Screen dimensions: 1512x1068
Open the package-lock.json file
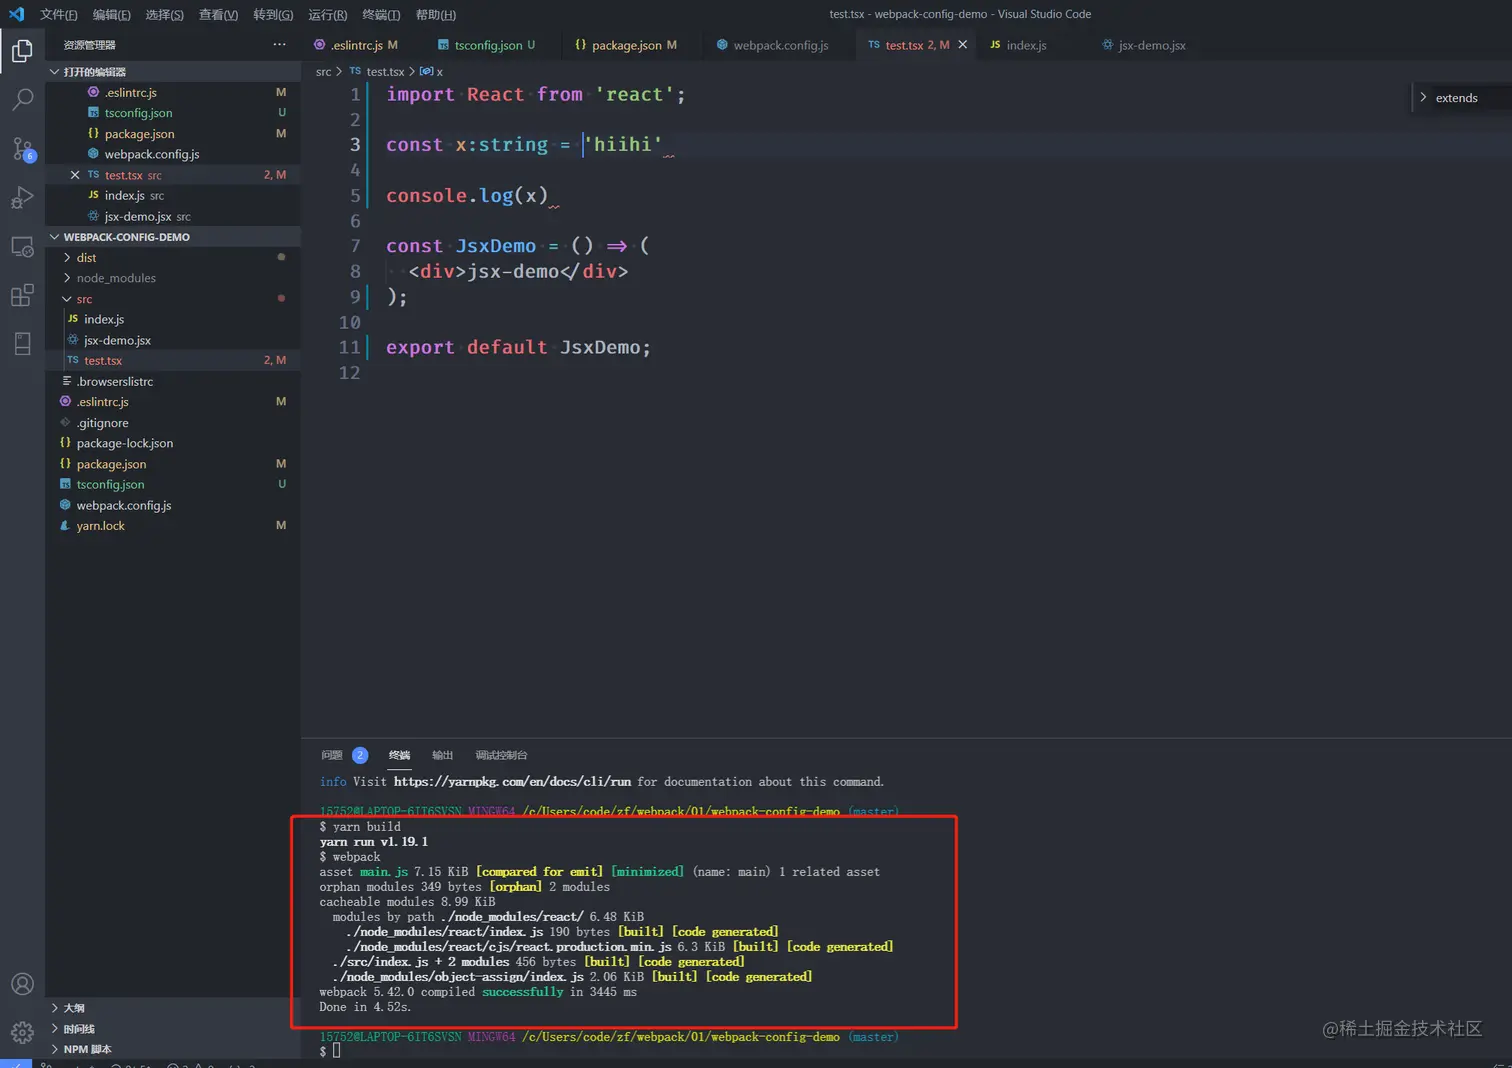click(173, 443)
